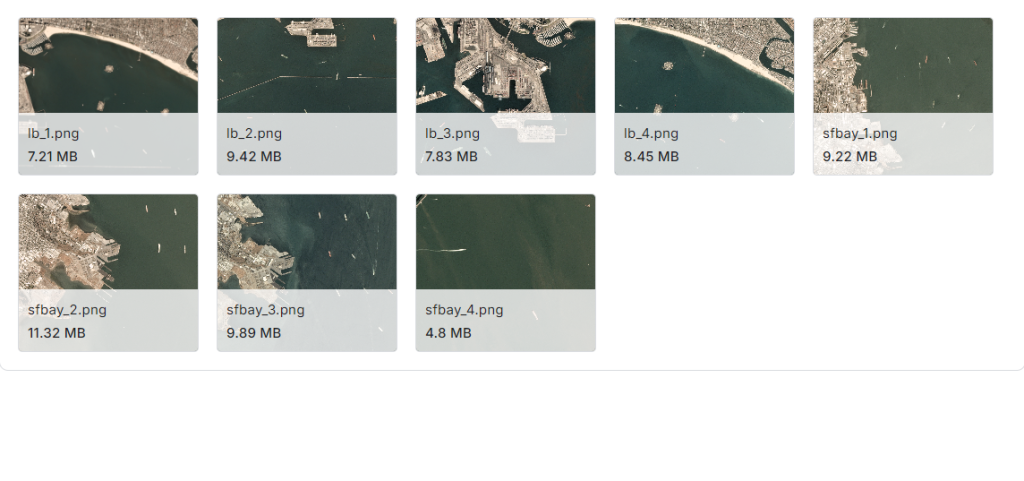Open the lb_3.png port image thumbnail

pyautogui.click(x=505, y=65)
